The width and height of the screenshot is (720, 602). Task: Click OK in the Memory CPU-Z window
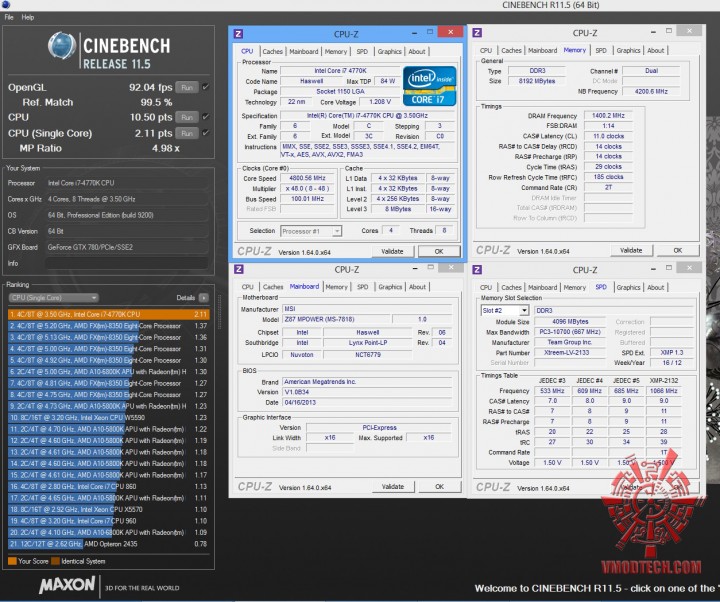(678, 250)
